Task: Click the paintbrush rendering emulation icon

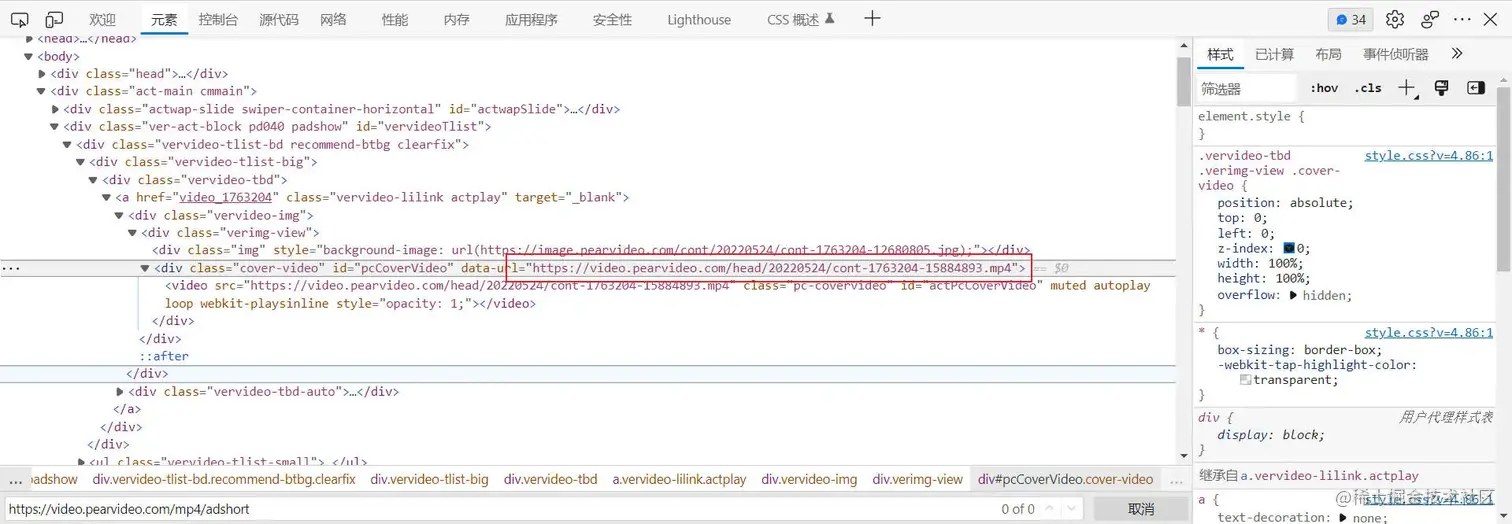Action: point(1442,88)
